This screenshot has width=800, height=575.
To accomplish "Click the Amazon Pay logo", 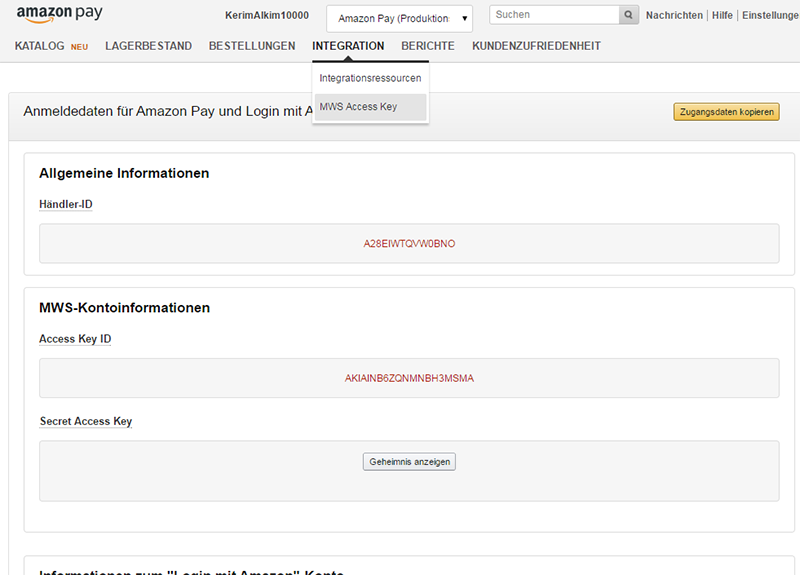I will tap(59, 14).
